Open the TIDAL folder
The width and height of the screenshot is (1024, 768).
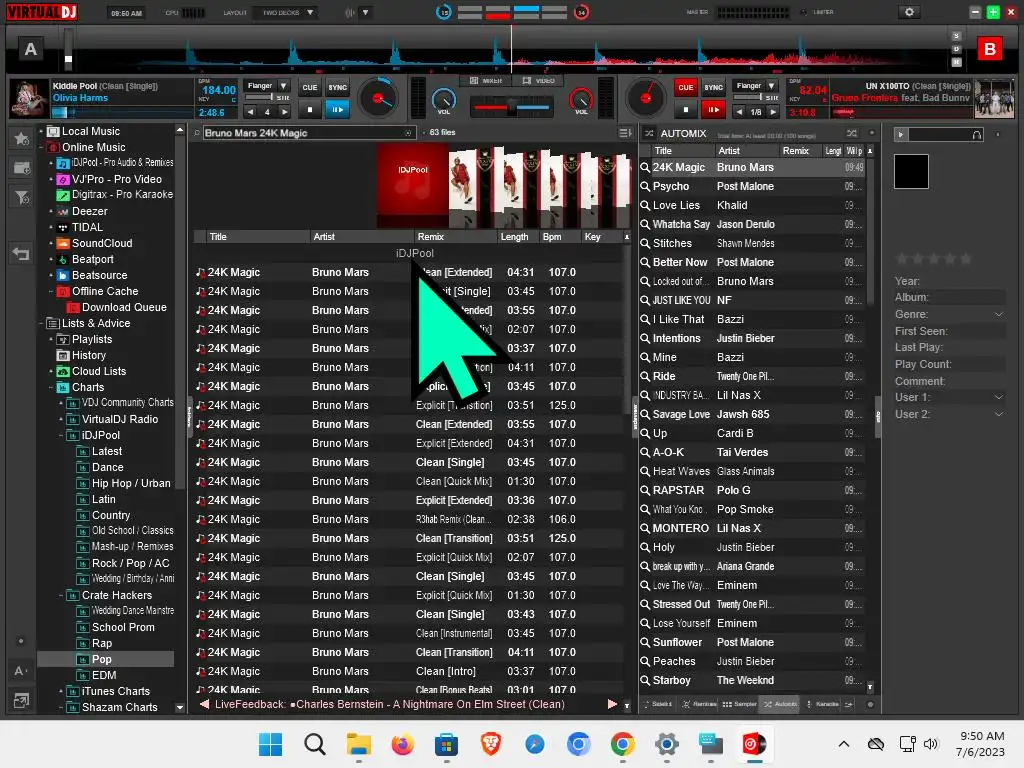87,227
